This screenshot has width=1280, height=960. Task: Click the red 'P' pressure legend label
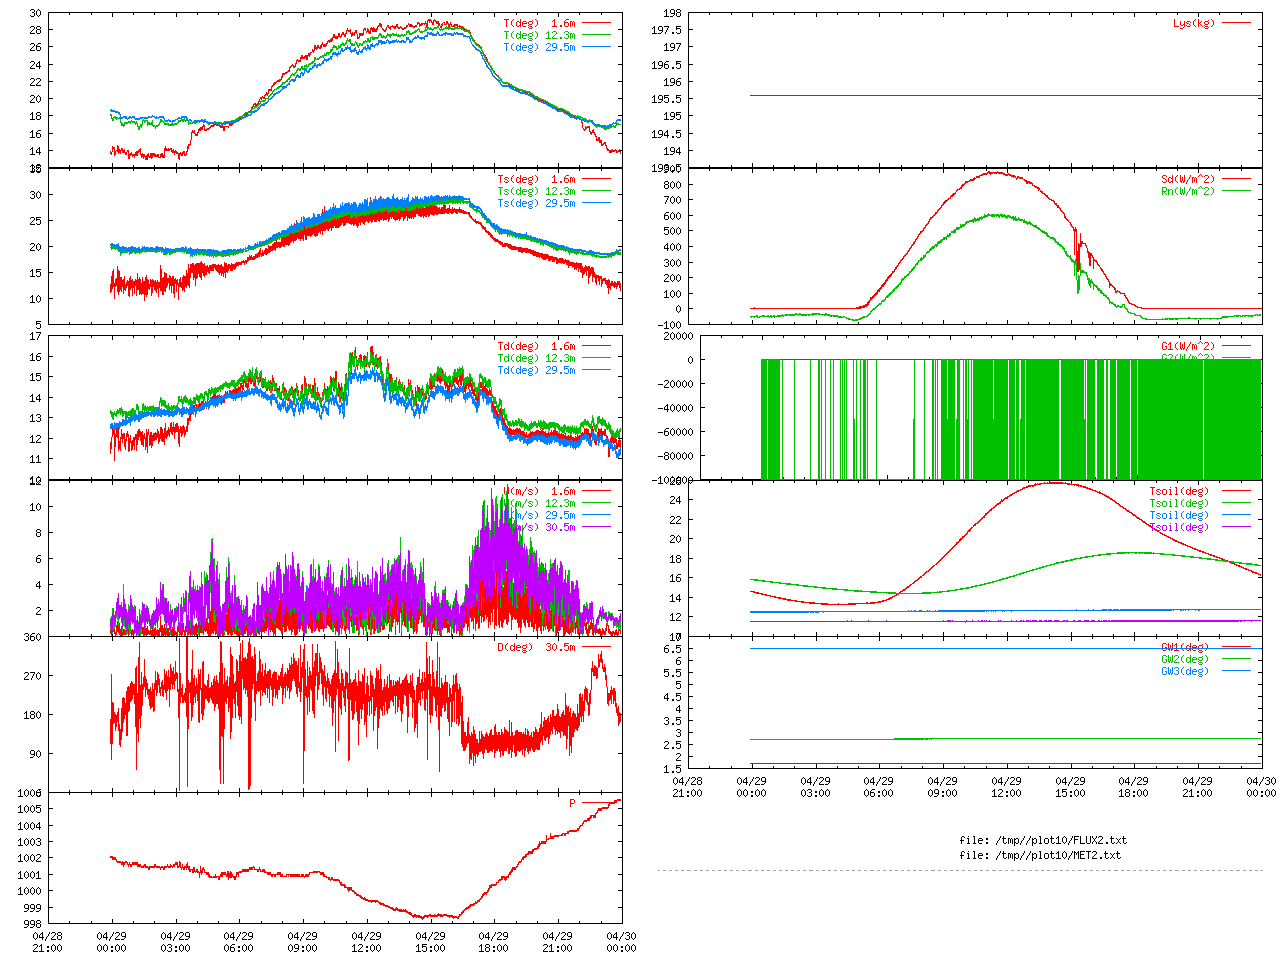pyautogui.click(x=573, y=804)
